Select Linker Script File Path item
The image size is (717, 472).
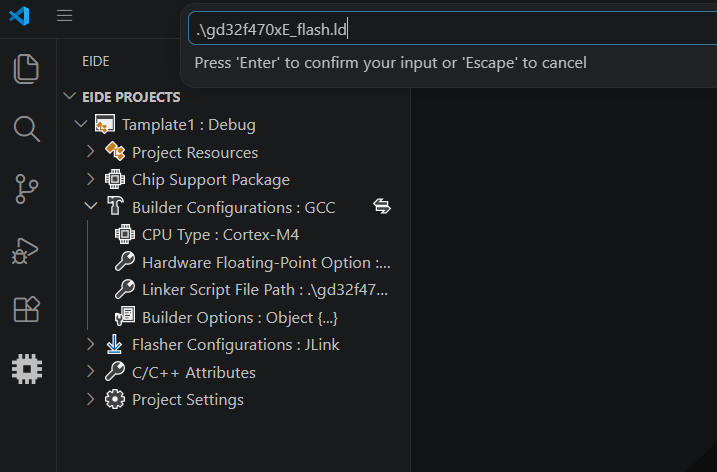point(251,290)
